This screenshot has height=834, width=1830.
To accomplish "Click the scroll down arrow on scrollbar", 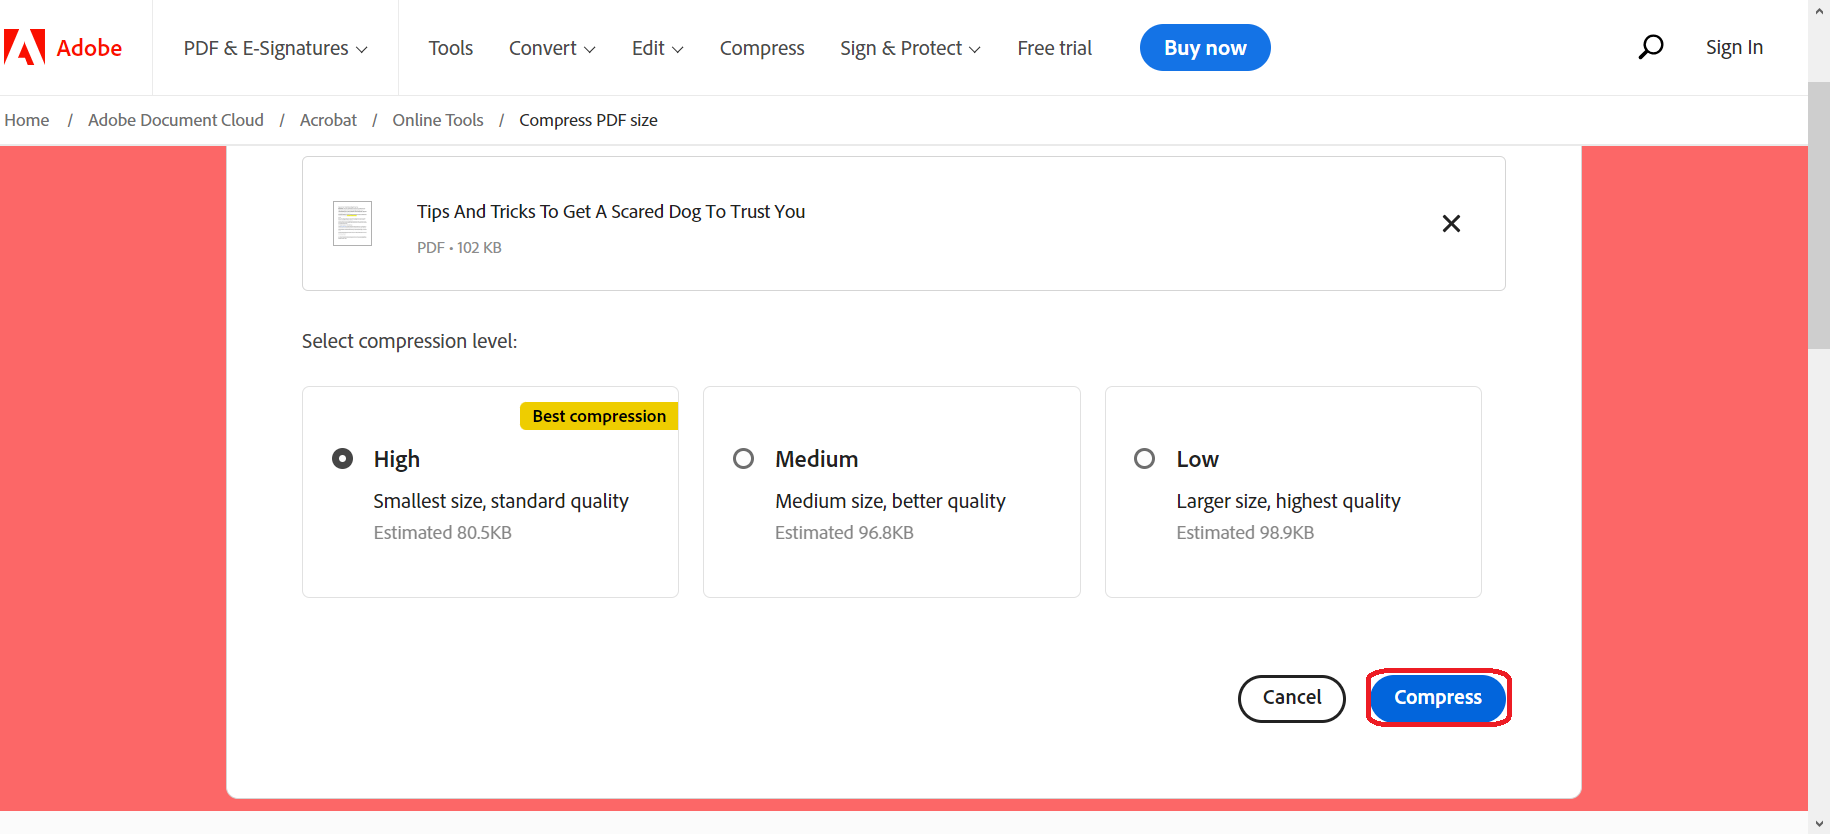I will (x=1818, y=824).
